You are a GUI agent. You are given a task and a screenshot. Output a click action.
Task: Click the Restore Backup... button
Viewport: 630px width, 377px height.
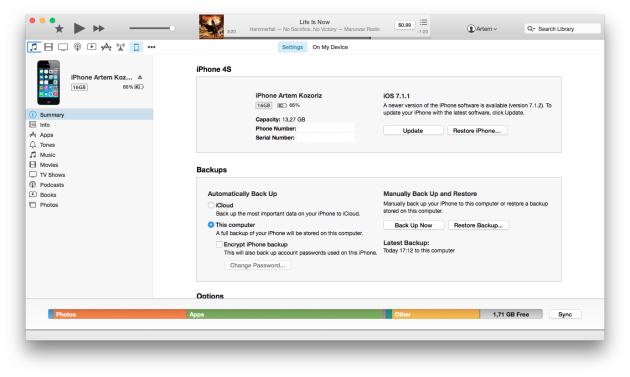click(x=478, y=225)
